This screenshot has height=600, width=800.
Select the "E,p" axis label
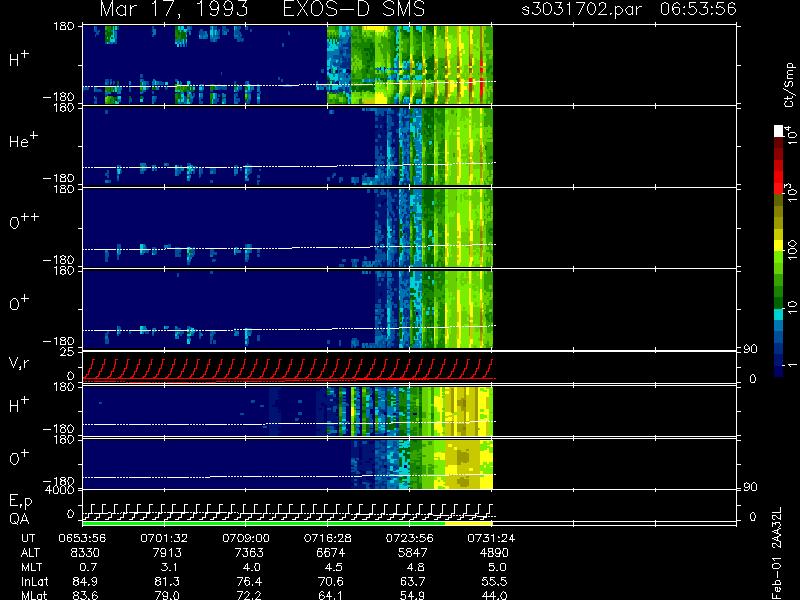click(x=20, y=502)
